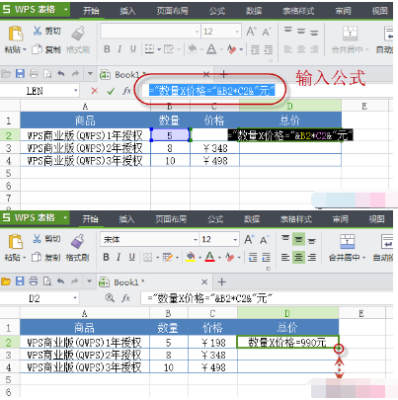Click 合并居中 merge icon in the 宋体 window
This screenshot has height=400, width=398.
pos(347,241)
